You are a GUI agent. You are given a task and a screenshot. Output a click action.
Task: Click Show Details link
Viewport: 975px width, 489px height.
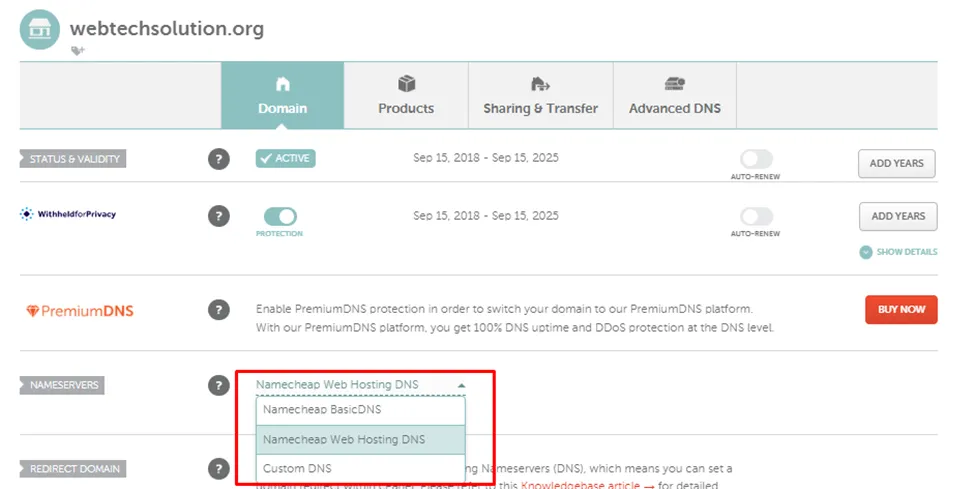[x=907, y=252]
